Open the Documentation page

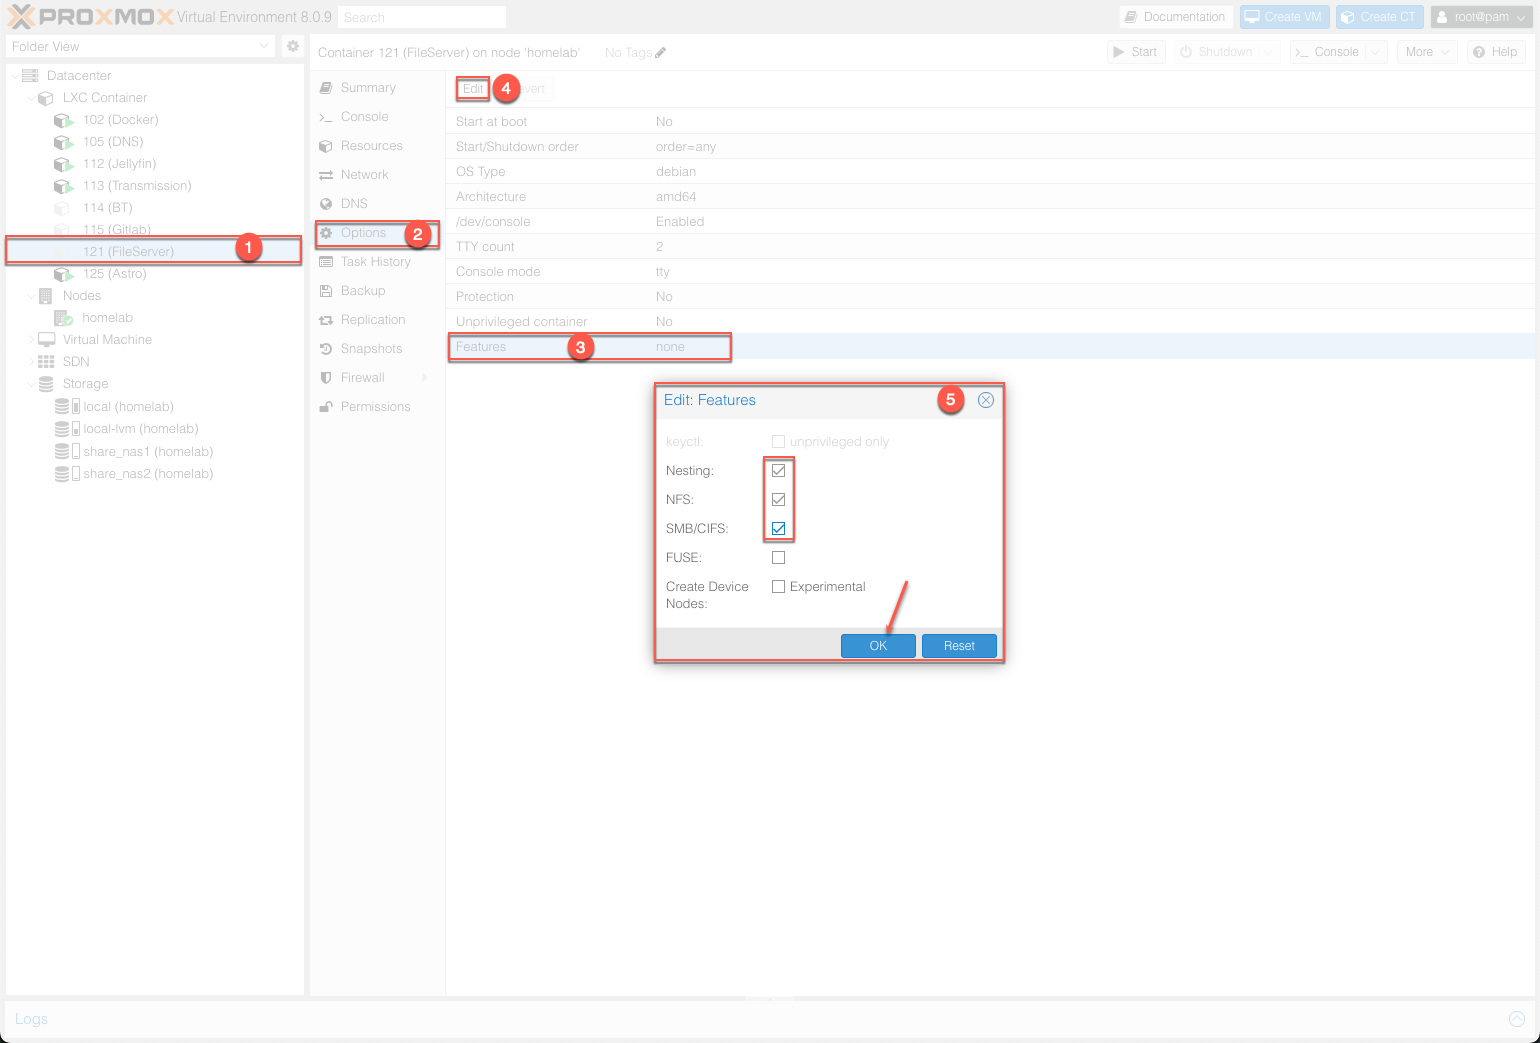pyautogui.click(x=1175, y=16)
